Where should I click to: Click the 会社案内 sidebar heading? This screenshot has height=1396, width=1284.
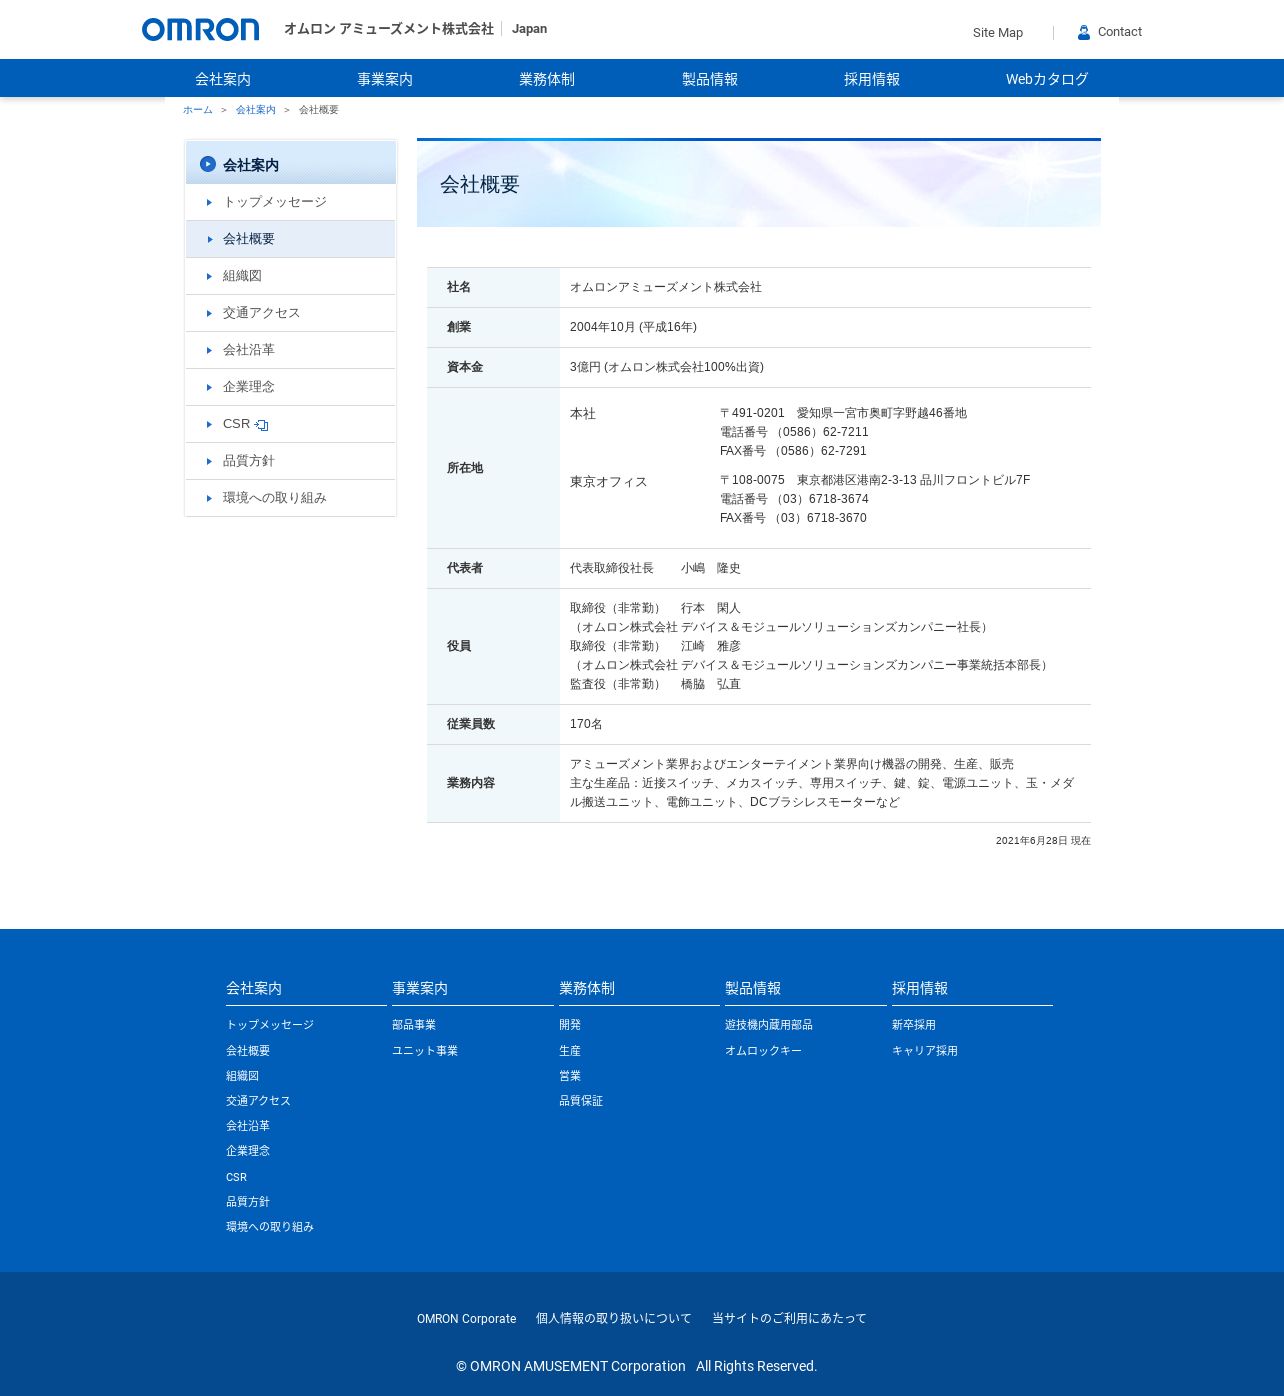pyautogui.click(x=291, y=163)
